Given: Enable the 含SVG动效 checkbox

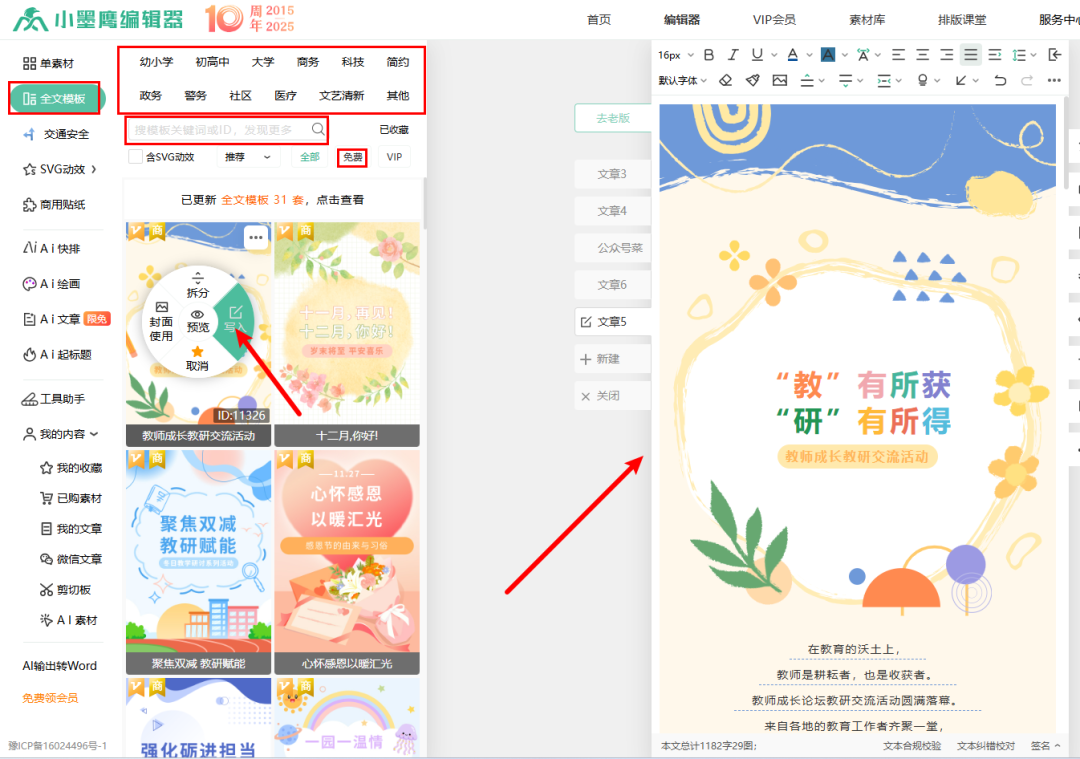Looking at the screenshot, I should tap(135, 157).
